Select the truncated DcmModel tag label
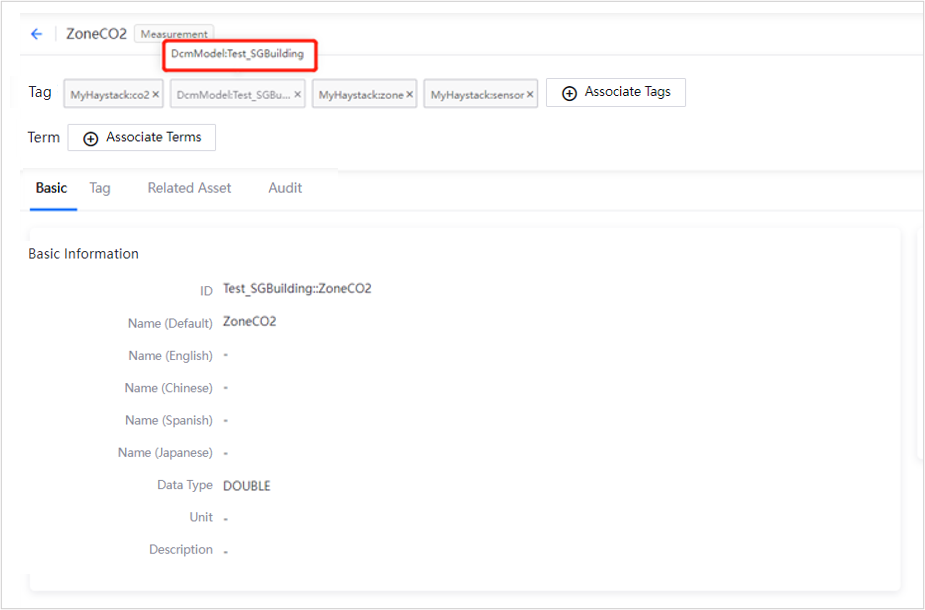925x610 pixels. [x=233, y=95]
